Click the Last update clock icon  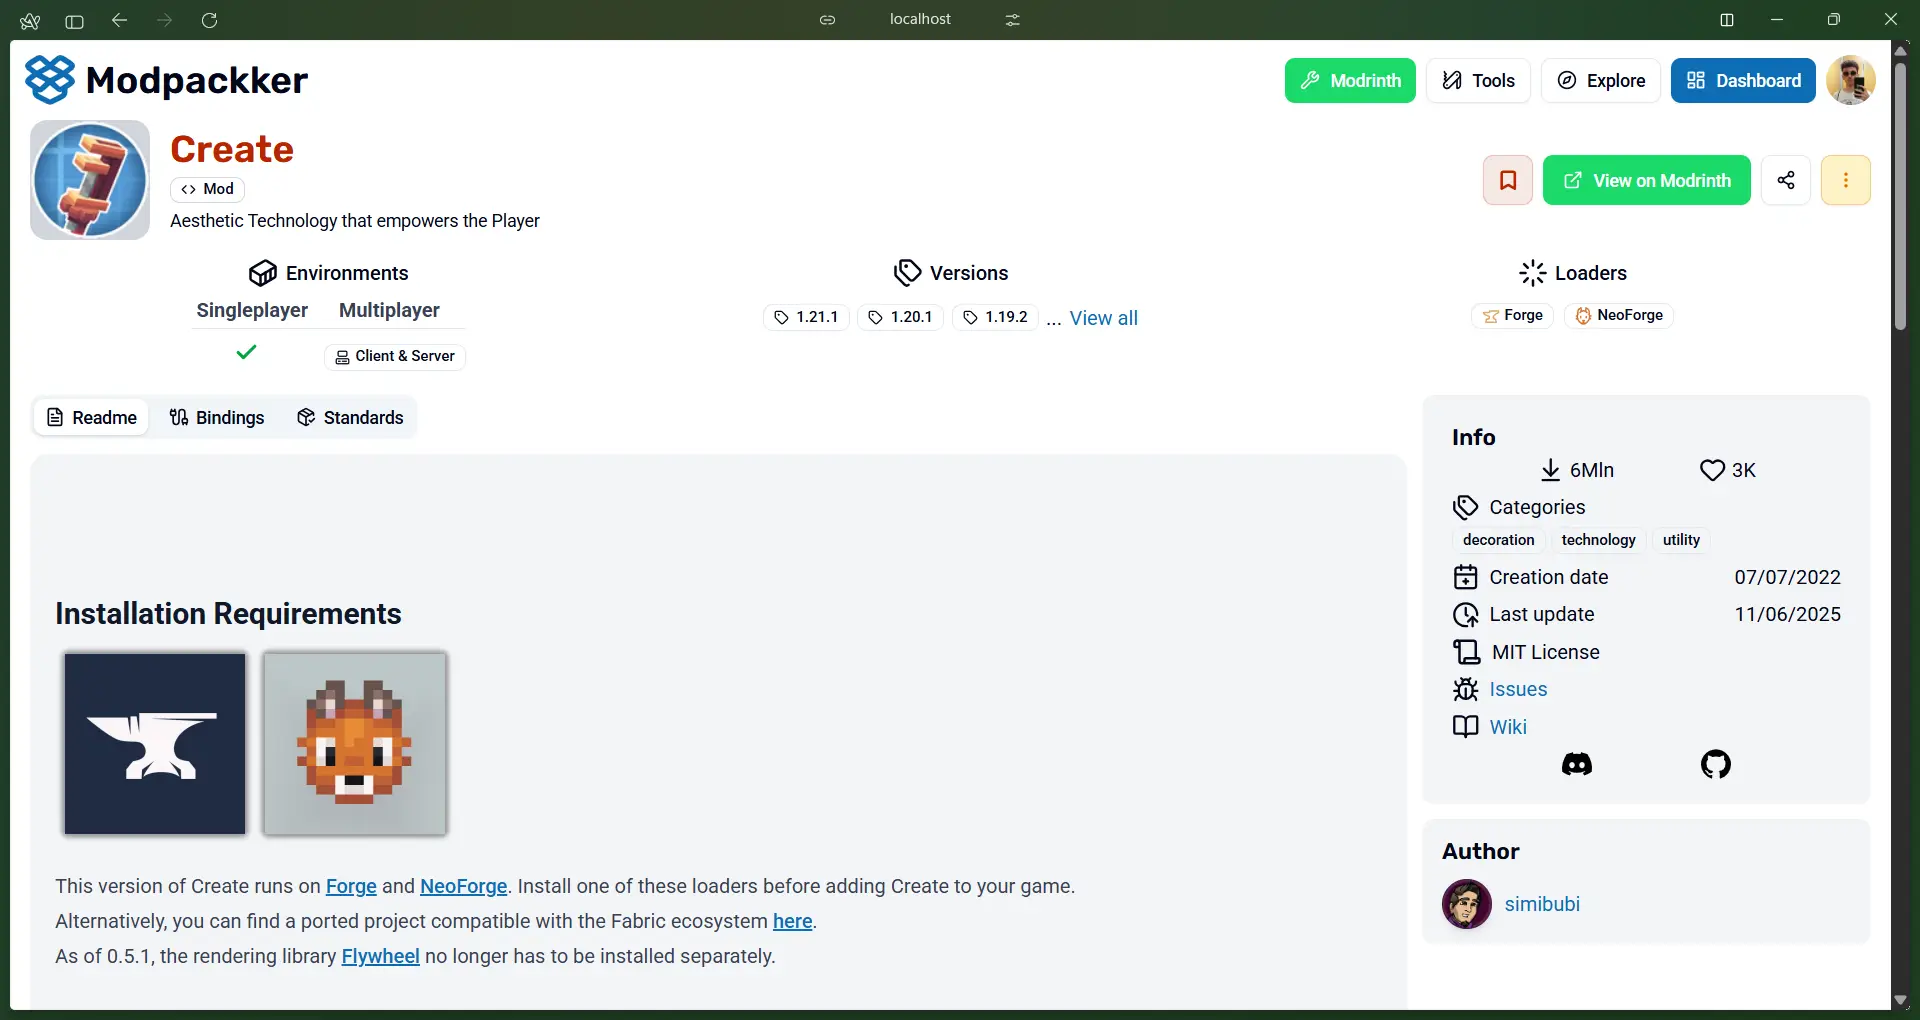pyautogui.click(x=1466, y=615)
